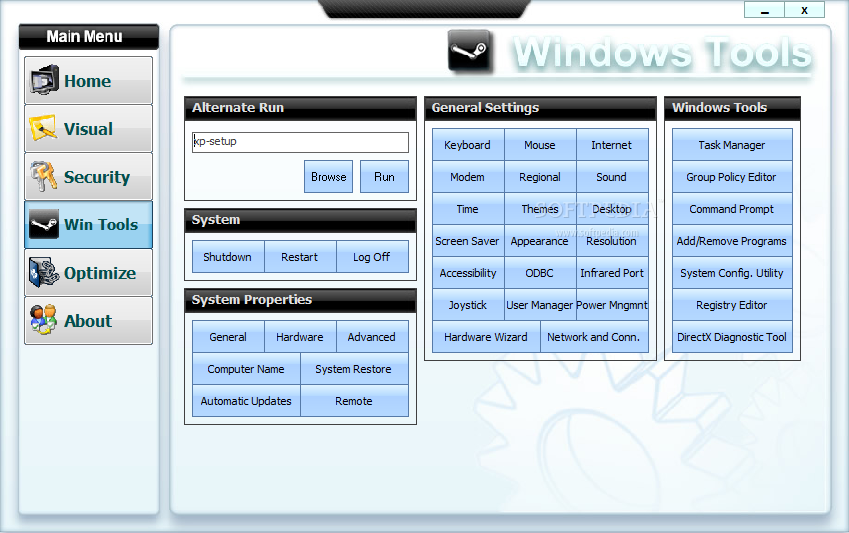The height and width of the screenshot is (533, 849).
Task: Click the Run button
Action: click(x=384, y=177)
